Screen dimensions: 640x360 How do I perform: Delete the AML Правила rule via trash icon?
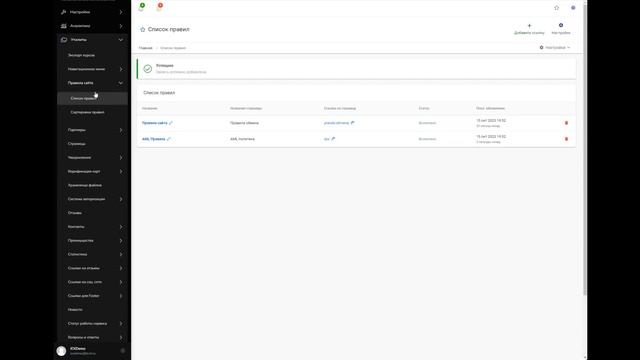[x=566, y=139]
